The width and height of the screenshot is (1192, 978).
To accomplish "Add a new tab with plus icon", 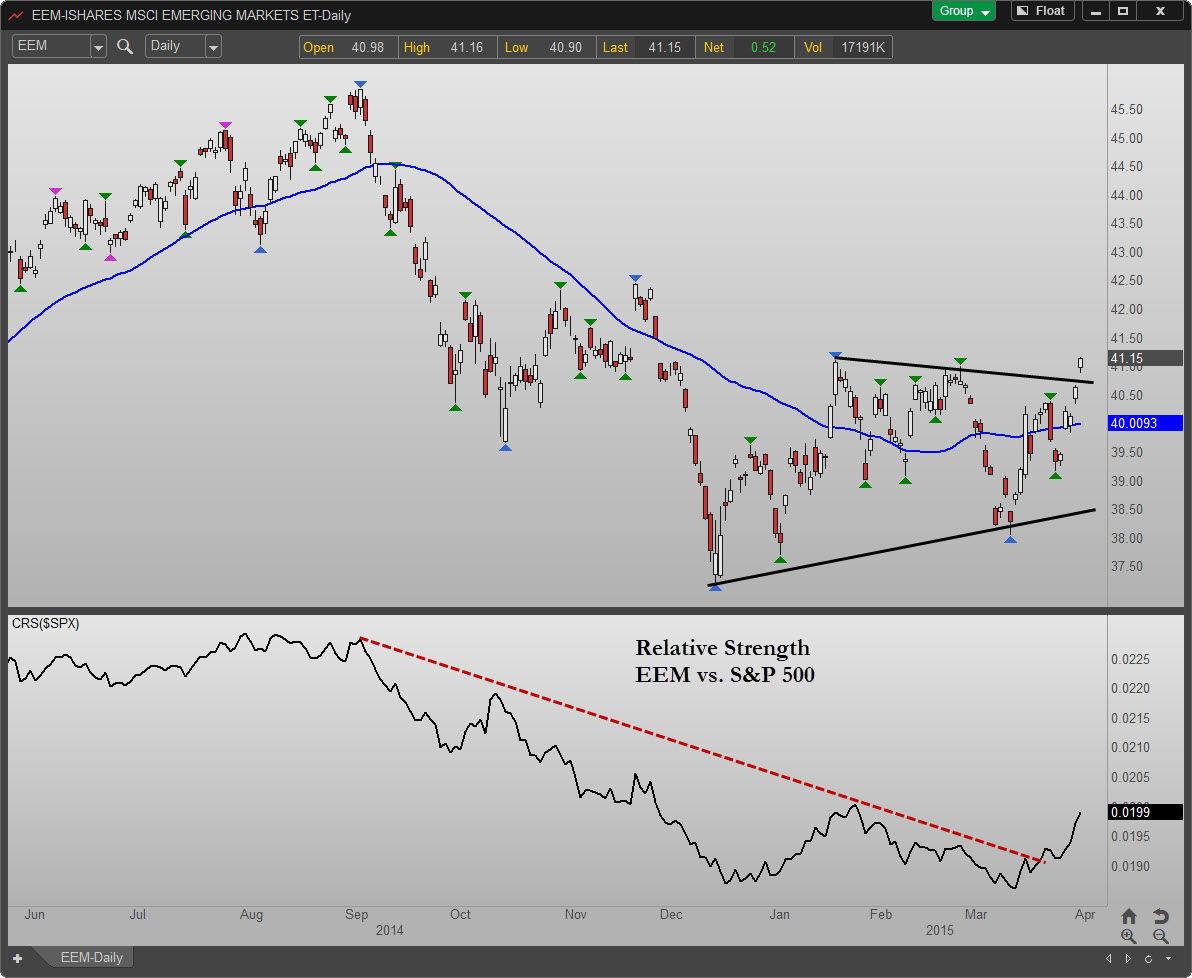I will pyautogui.click(x=17, y=958).
